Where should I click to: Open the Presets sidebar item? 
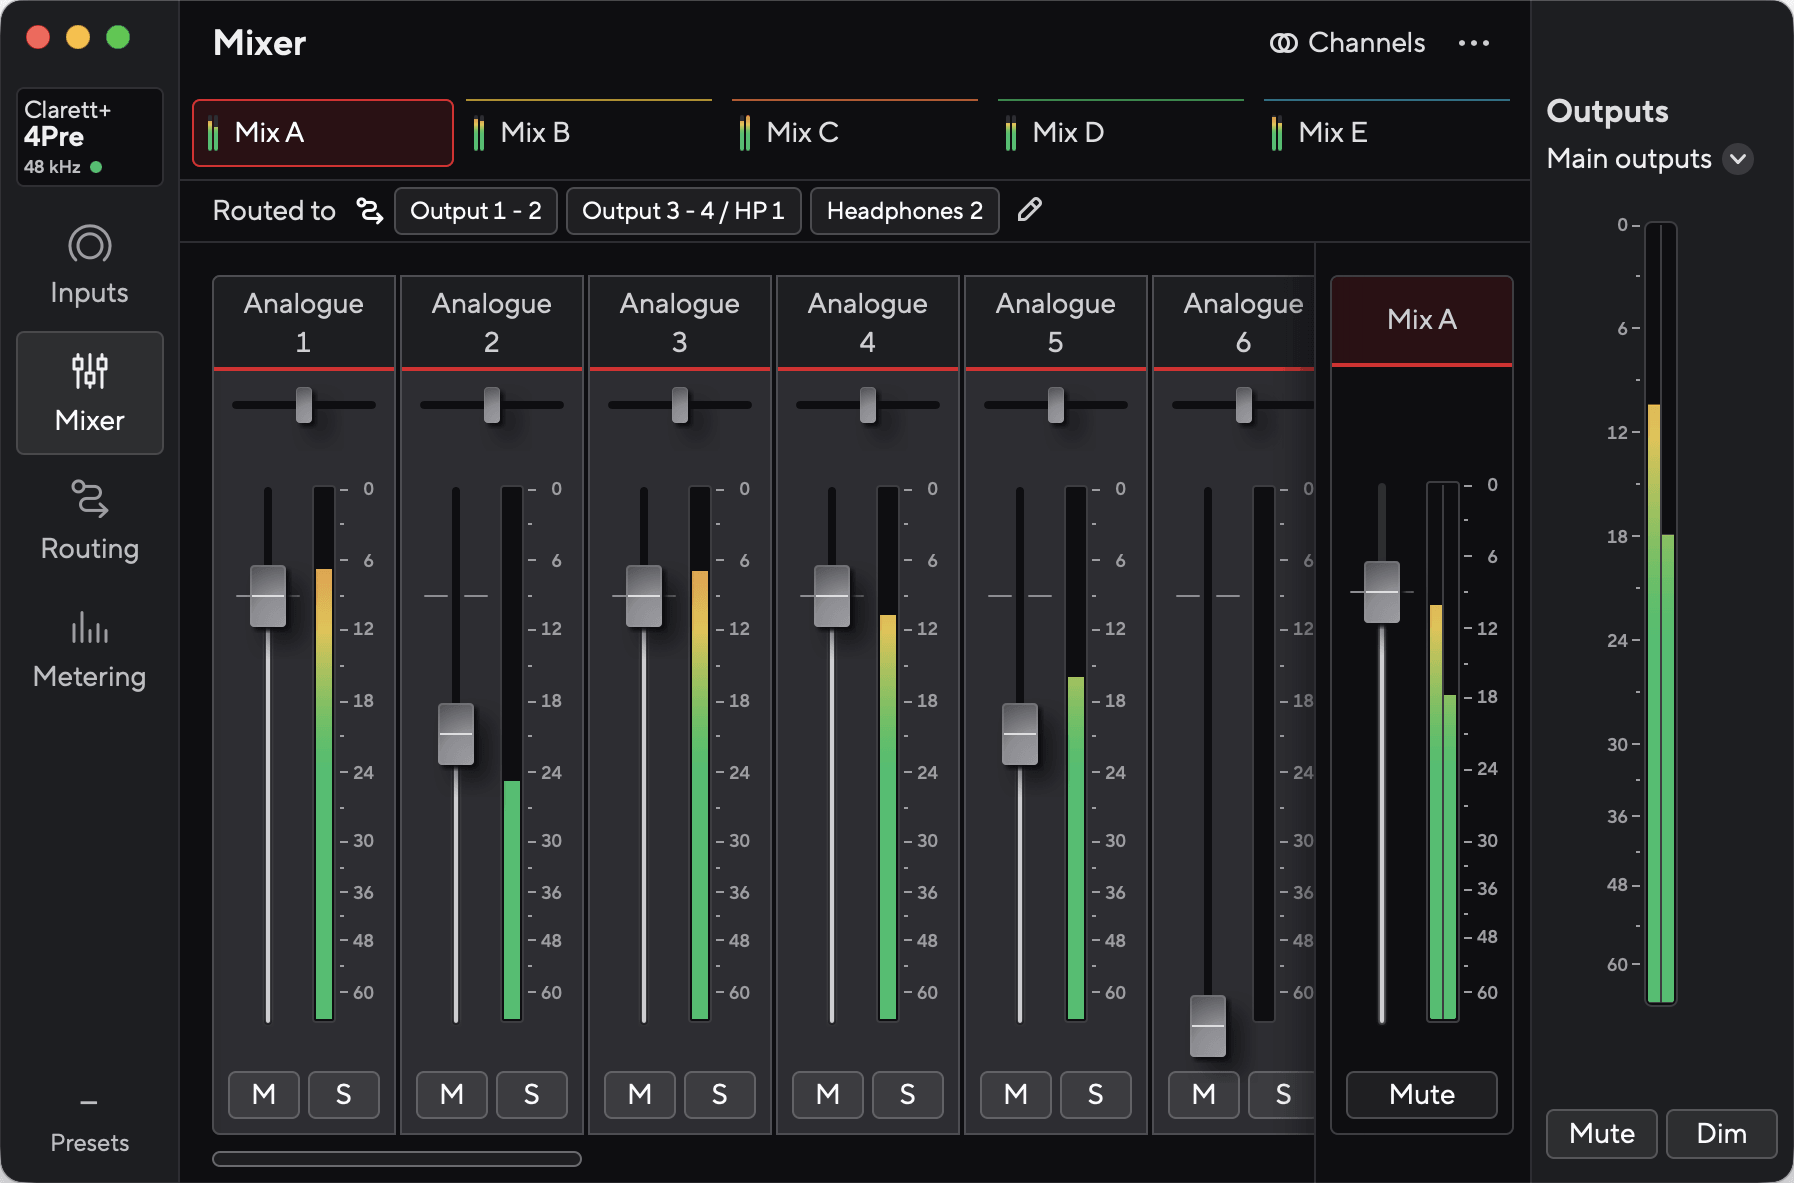89,1125
